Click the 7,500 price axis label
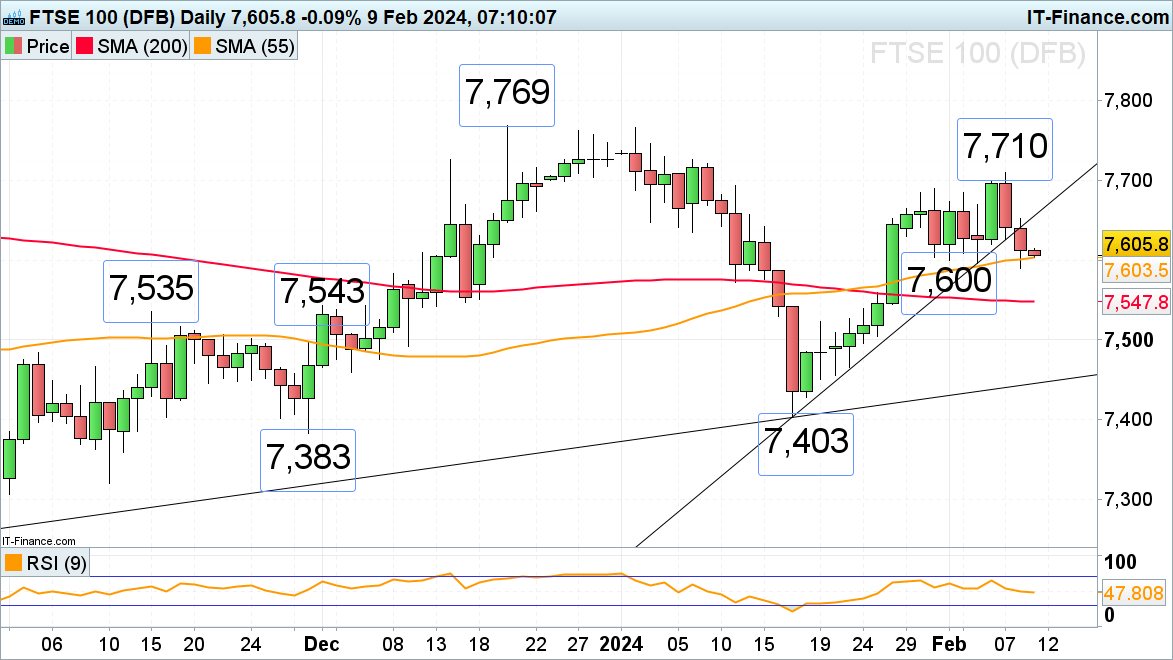This screenshot has height=660, width=1173. [x=1128, y=340]
